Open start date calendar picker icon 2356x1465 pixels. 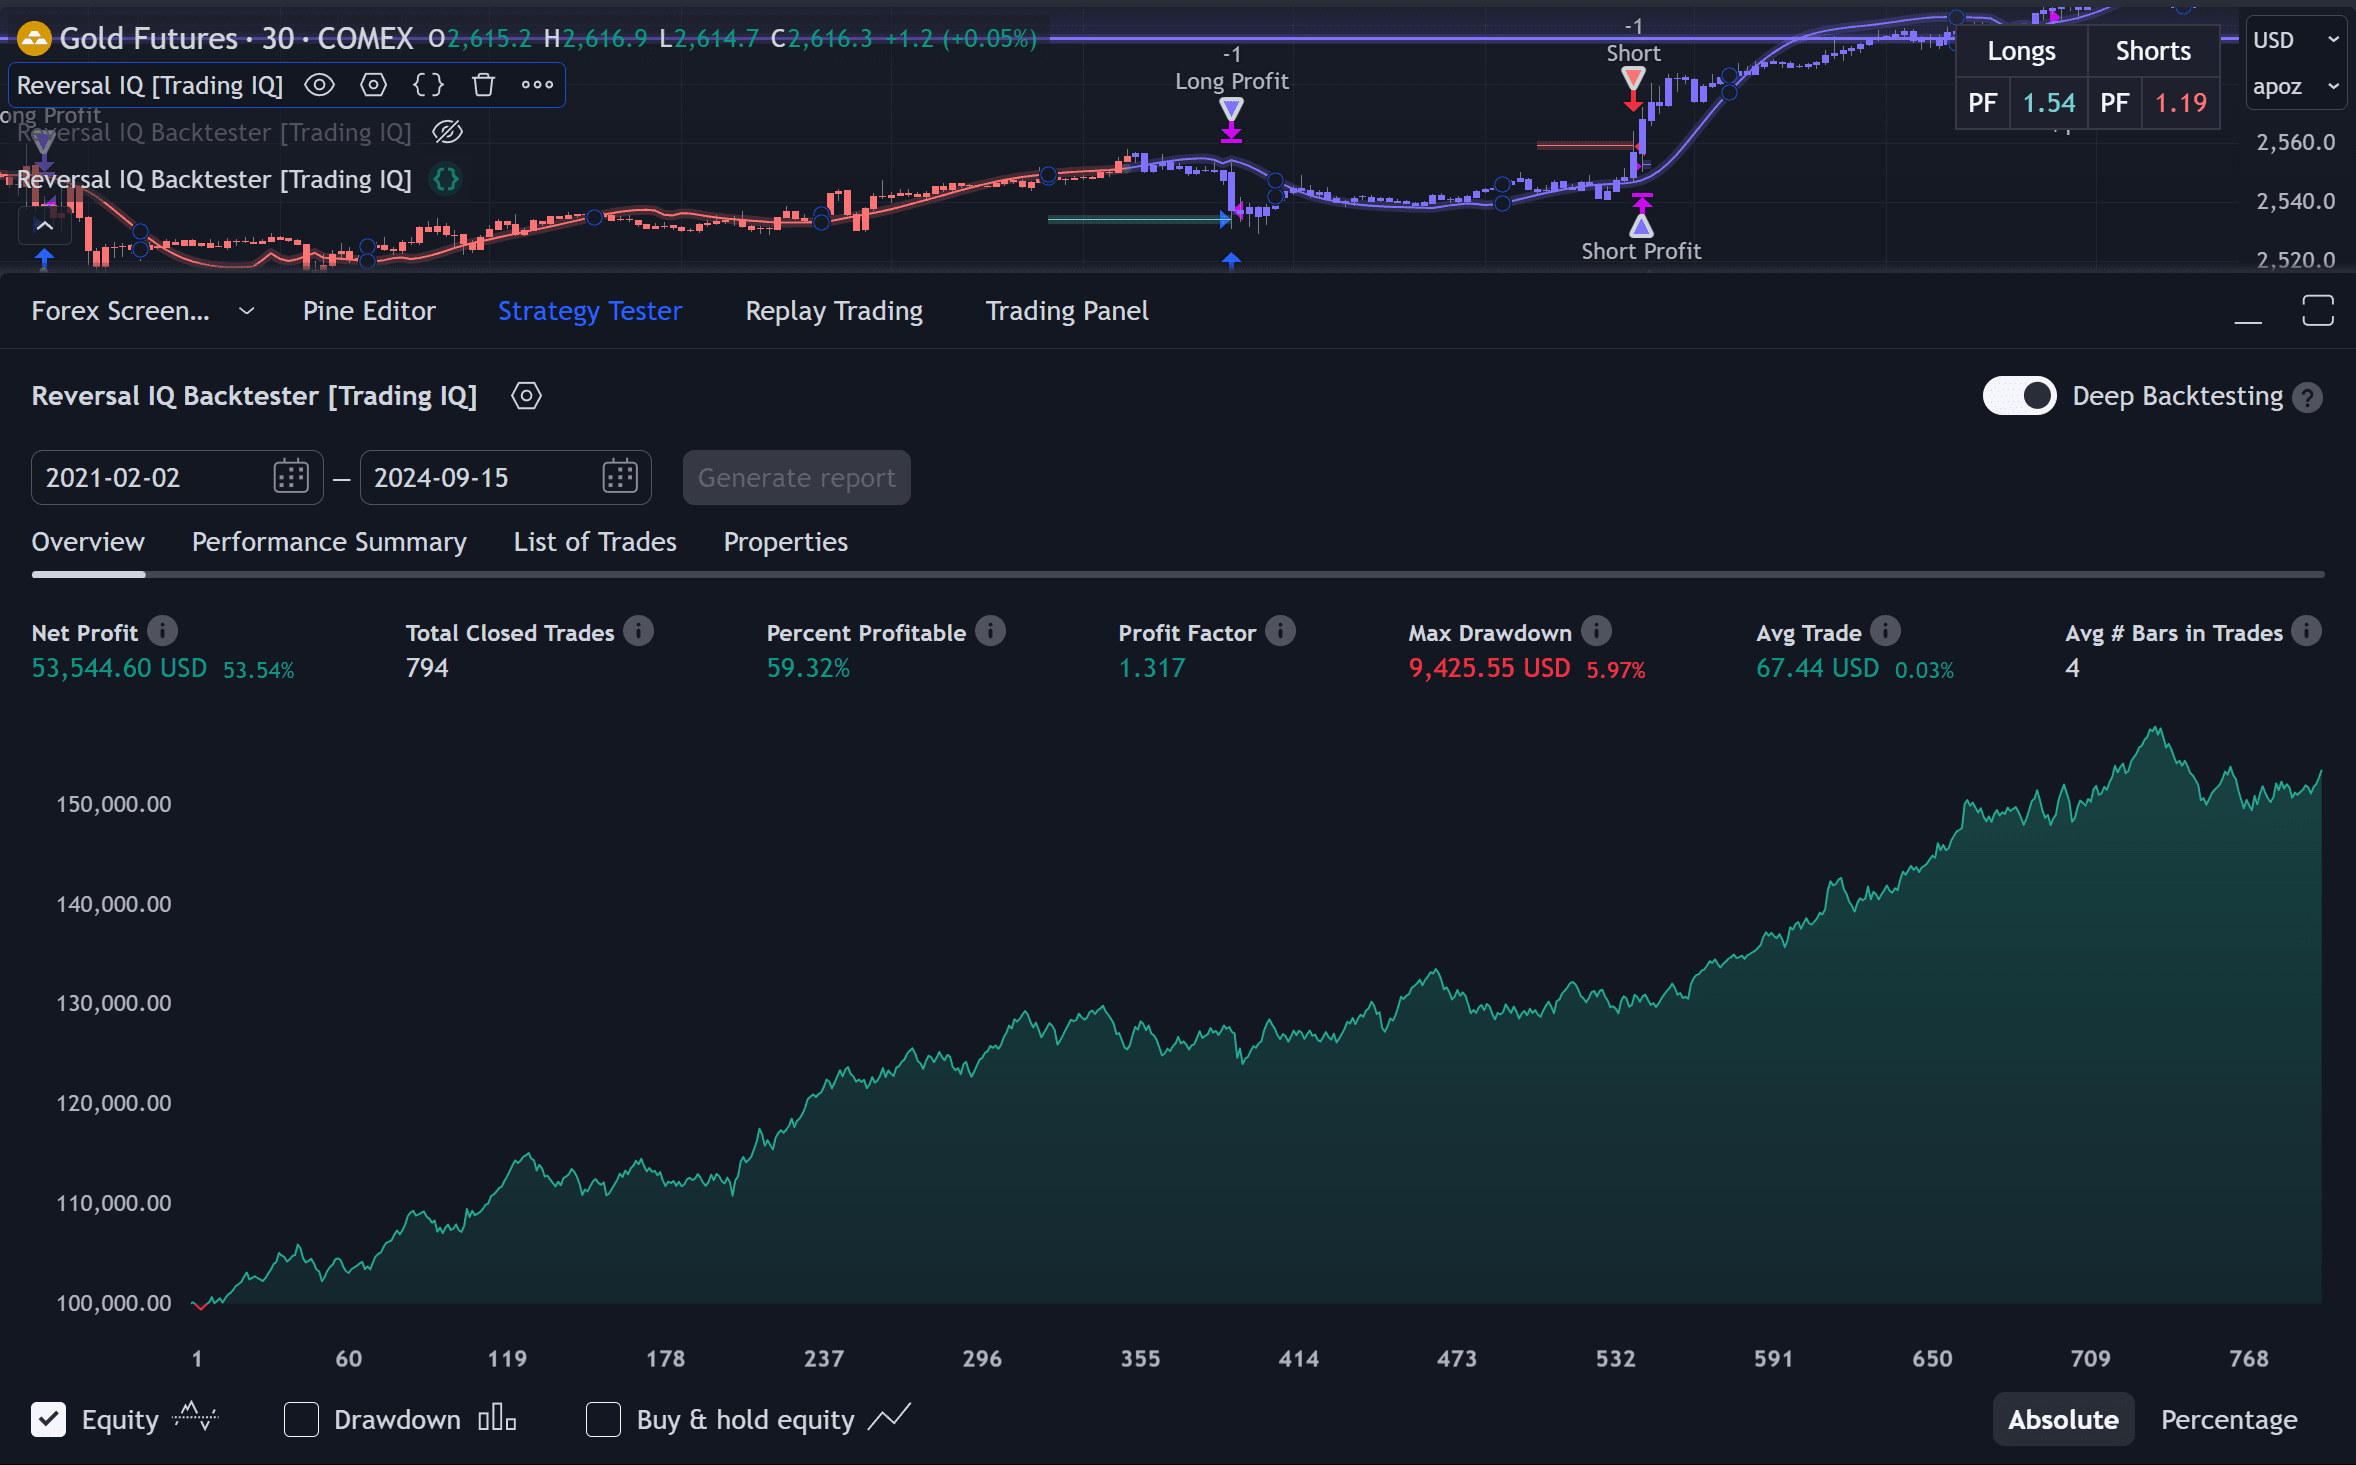[x=291, y=477]
